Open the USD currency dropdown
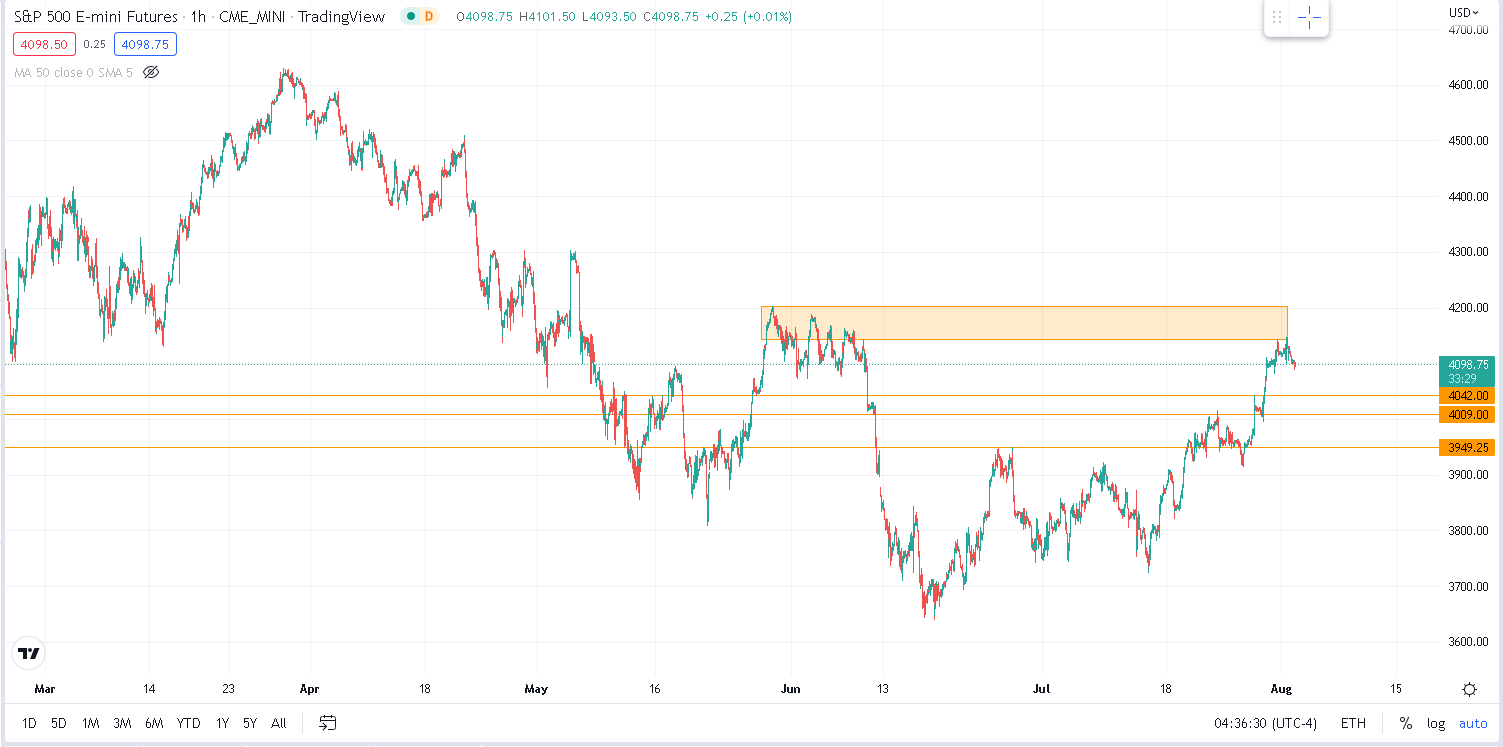The image size is (1503, 747). (1465, 12)
